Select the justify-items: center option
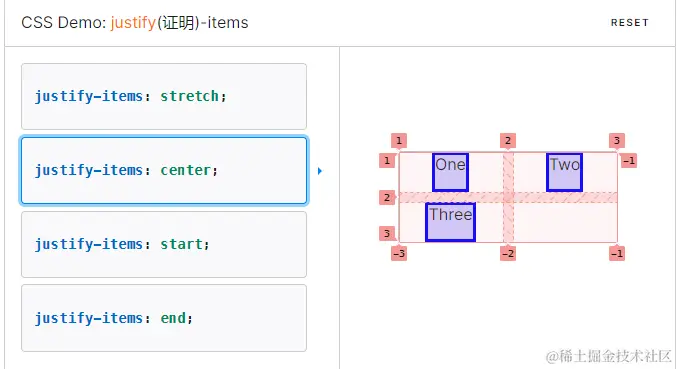The width and height of the screenshot is (677, 369). [164, 170]
